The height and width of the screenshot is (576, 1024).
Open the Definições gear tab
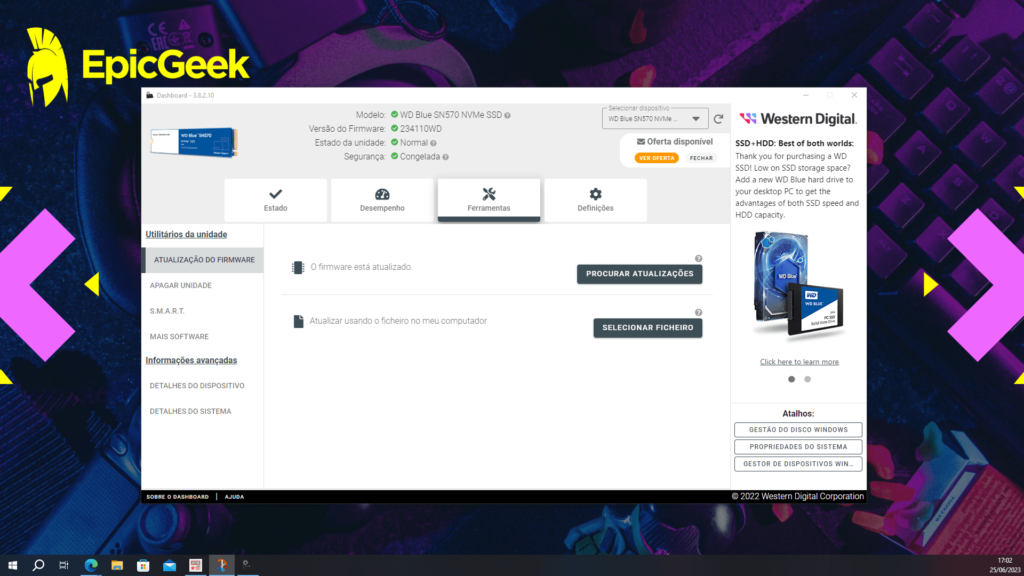[x=595, y=200]
